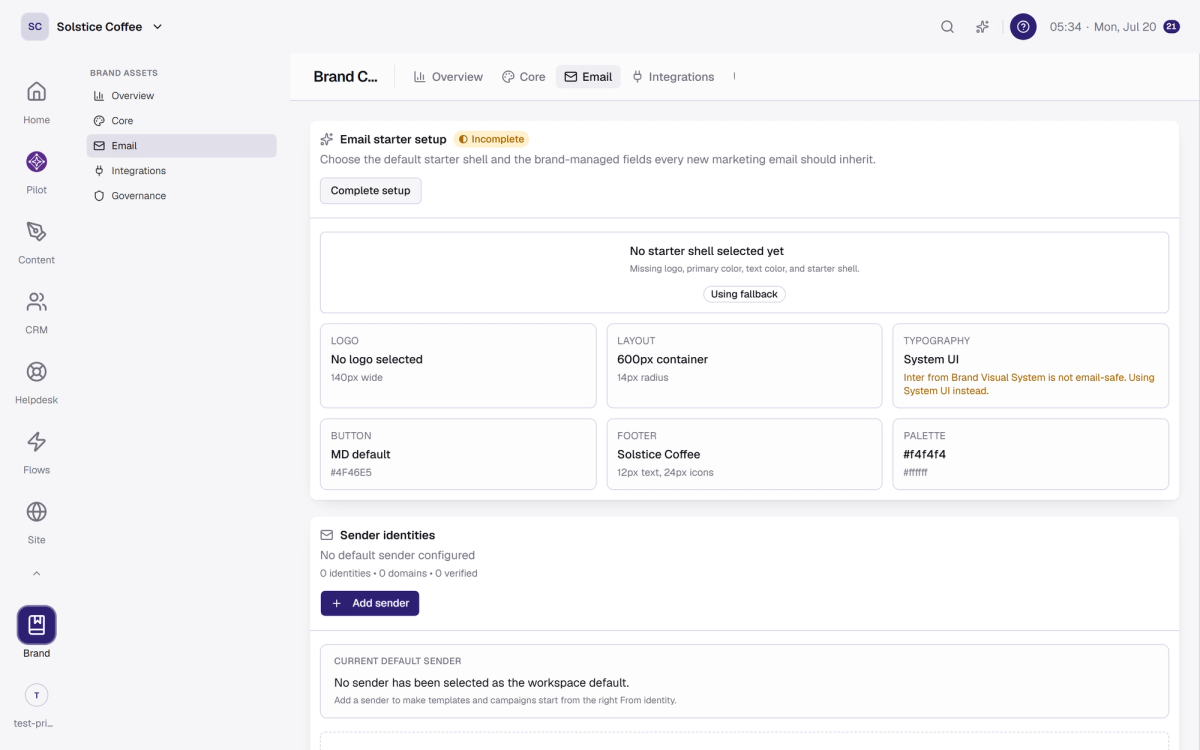Screen dimensions: 1200x750
Task: Select Email in Brand Assets list
Action: pyautogui.click(x=181, y=146)
